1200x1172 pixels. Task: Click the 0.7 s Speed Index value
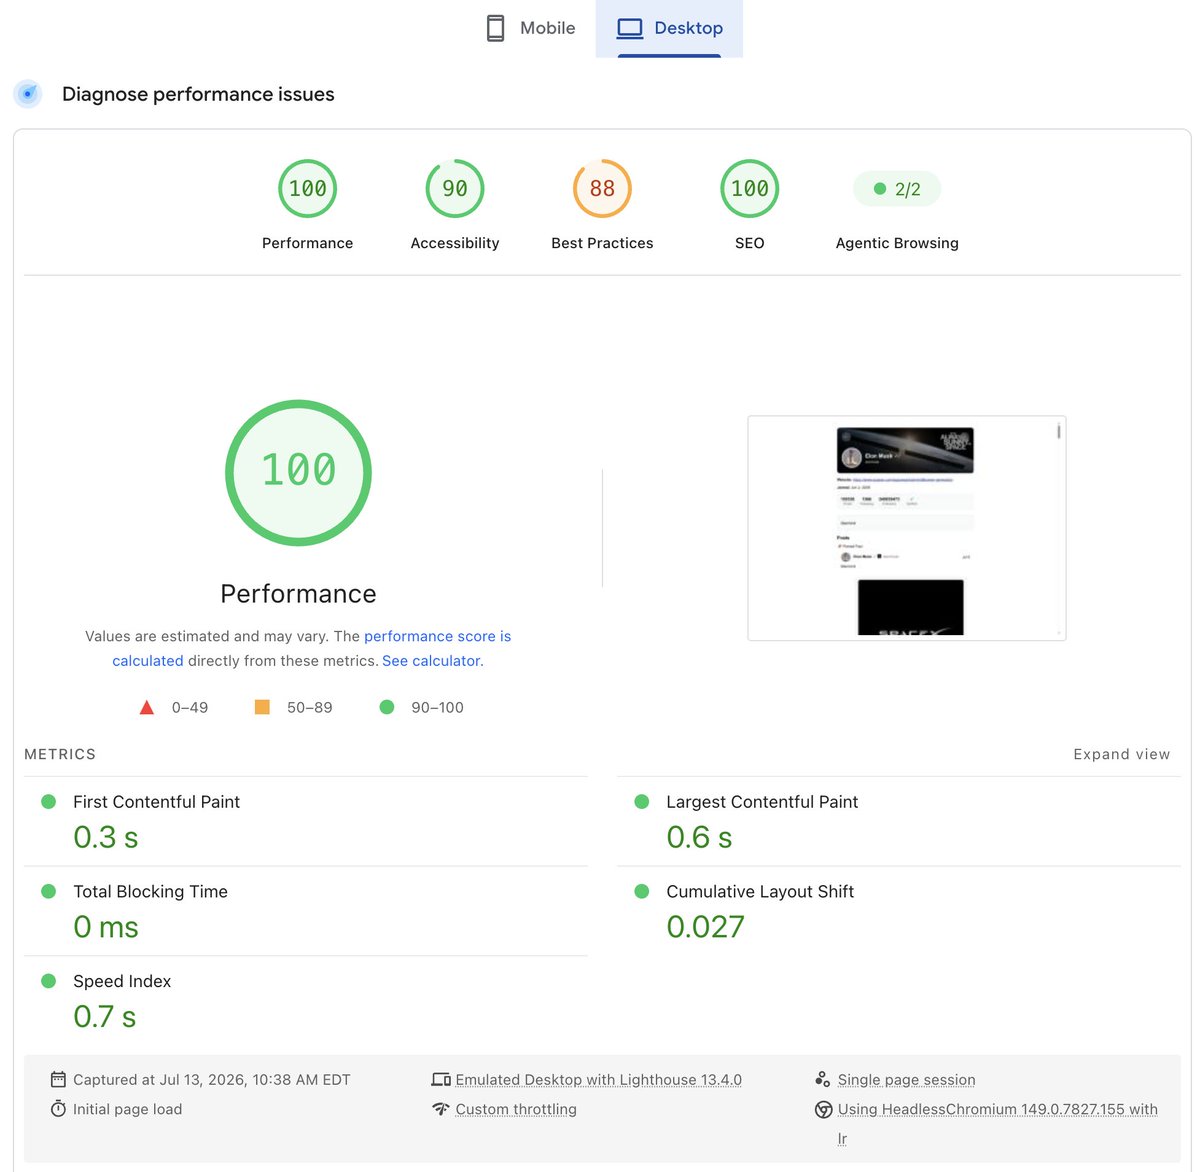point(105,1017)
